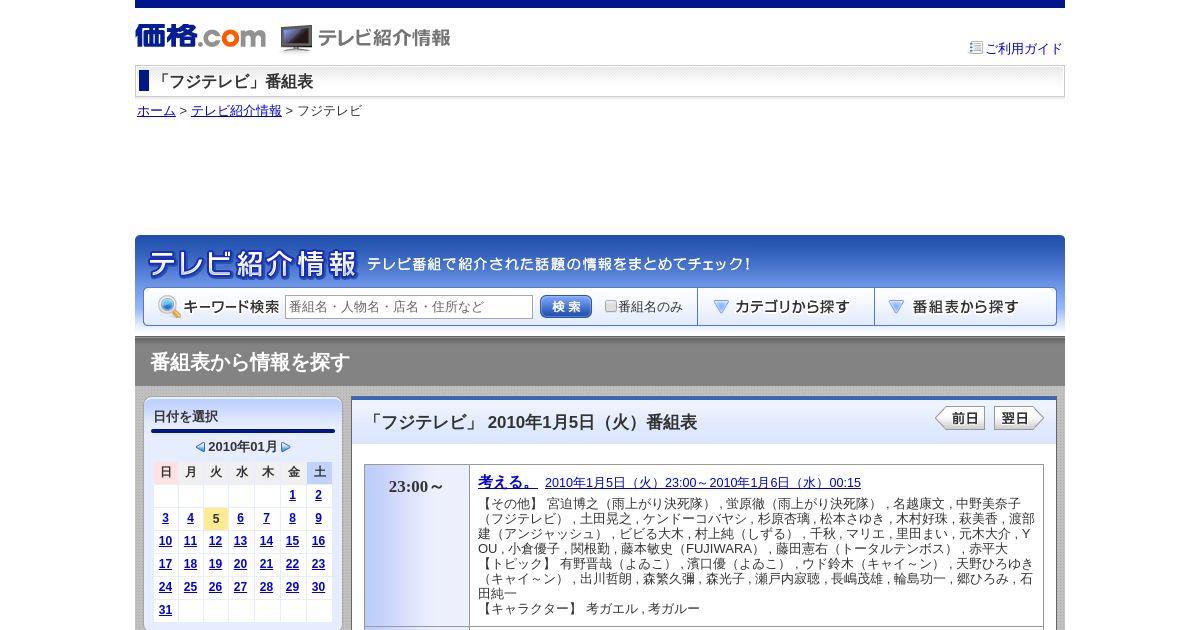Select January 7 in calendar
This screenshot has height=630, width=1200.
[267, 518]
